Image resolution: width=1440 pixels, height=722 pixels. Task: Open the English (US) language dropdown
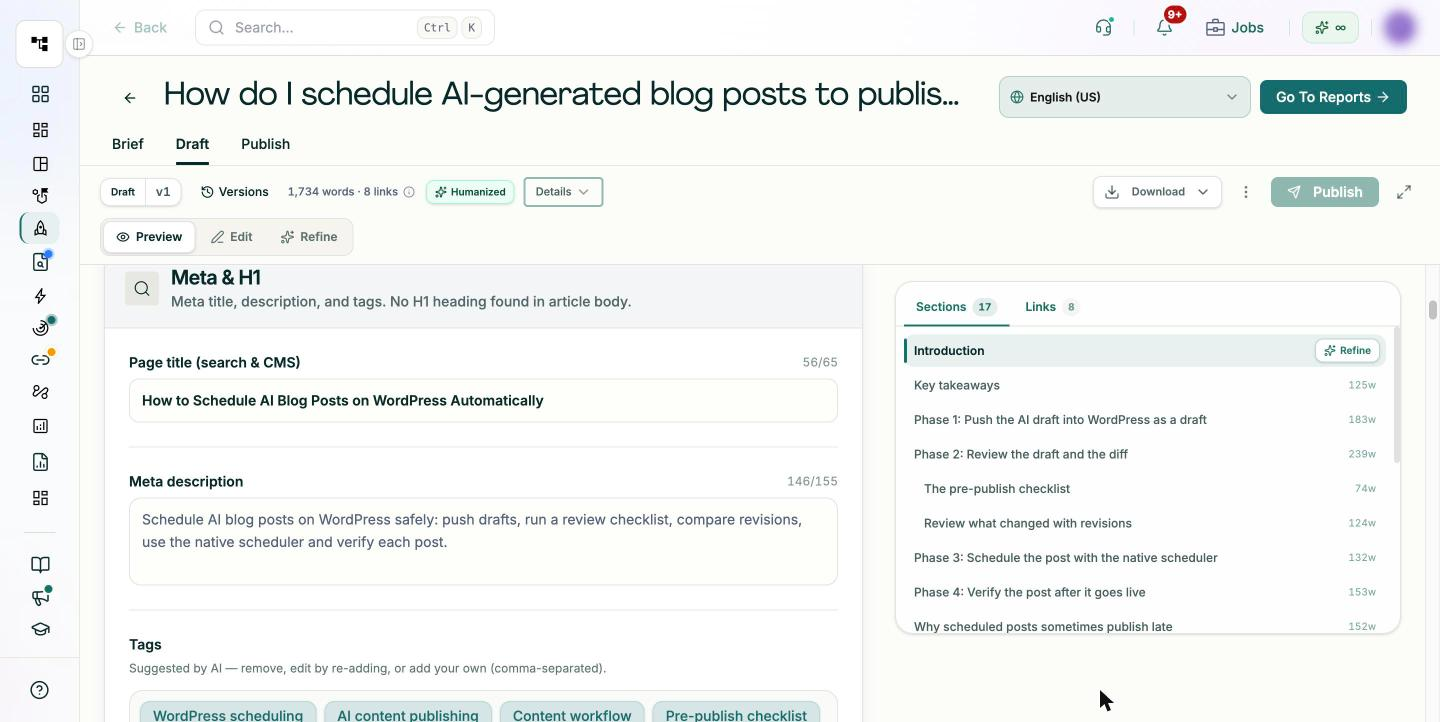1124,97
